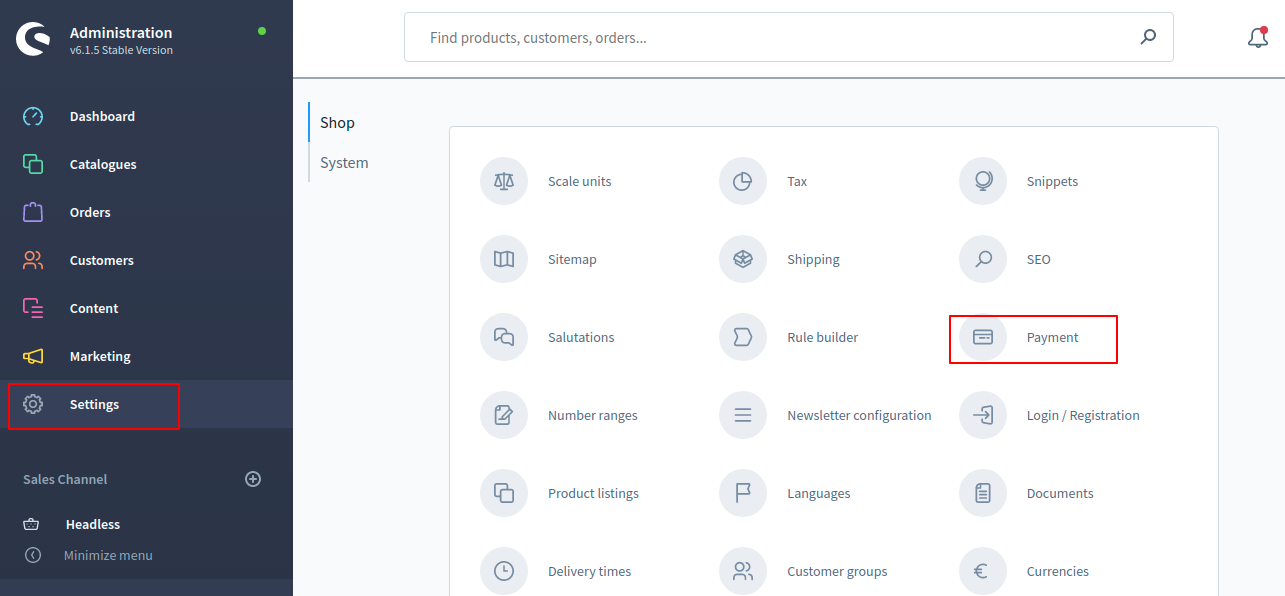
Task: Click the Scale units balance icon
Action: pyautogui.click(x=504, y=182)
